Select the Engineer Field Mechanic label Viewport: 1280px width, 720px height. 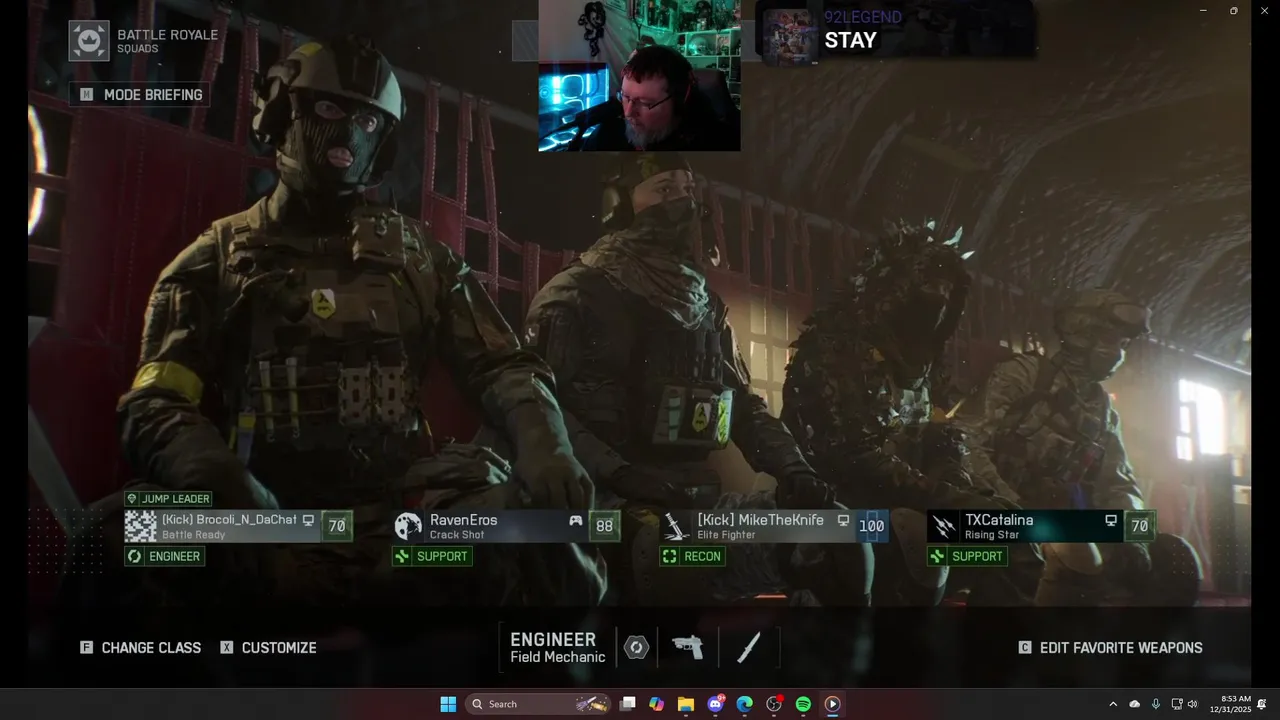coord(557,648)
